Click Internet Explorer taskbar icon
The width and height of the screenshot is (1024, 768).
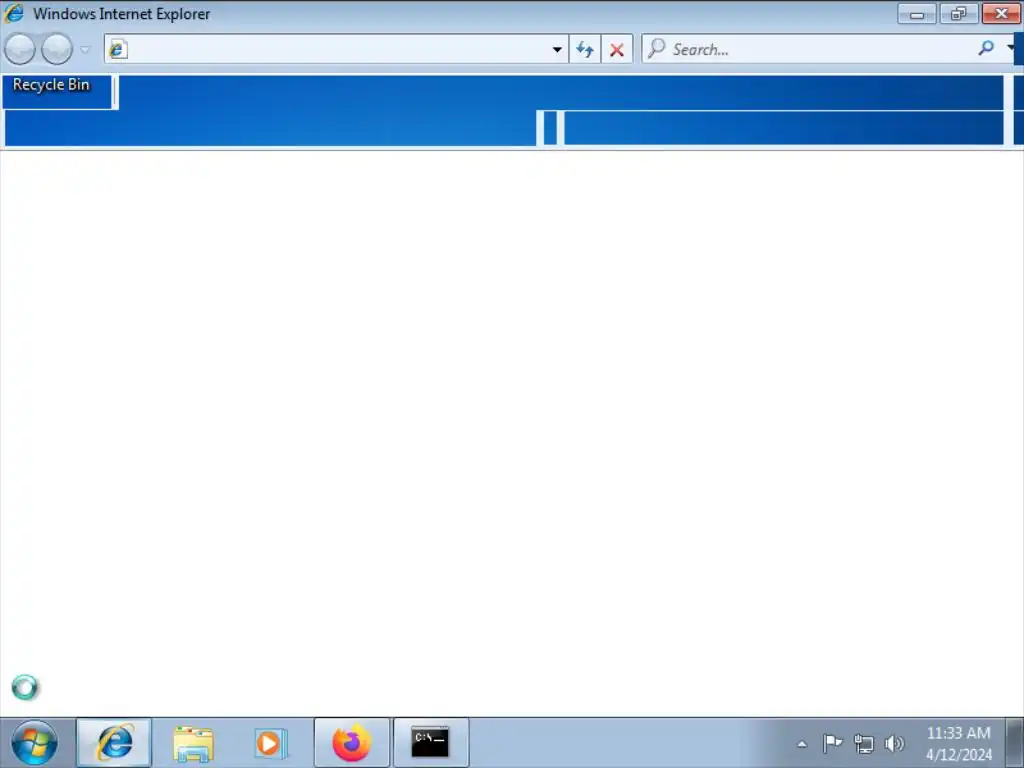(x=114, y=743)
